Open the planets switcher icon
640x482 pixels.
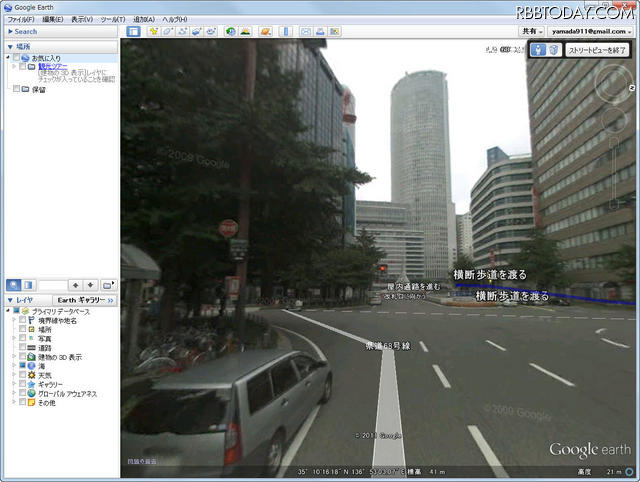coord(265,31)
